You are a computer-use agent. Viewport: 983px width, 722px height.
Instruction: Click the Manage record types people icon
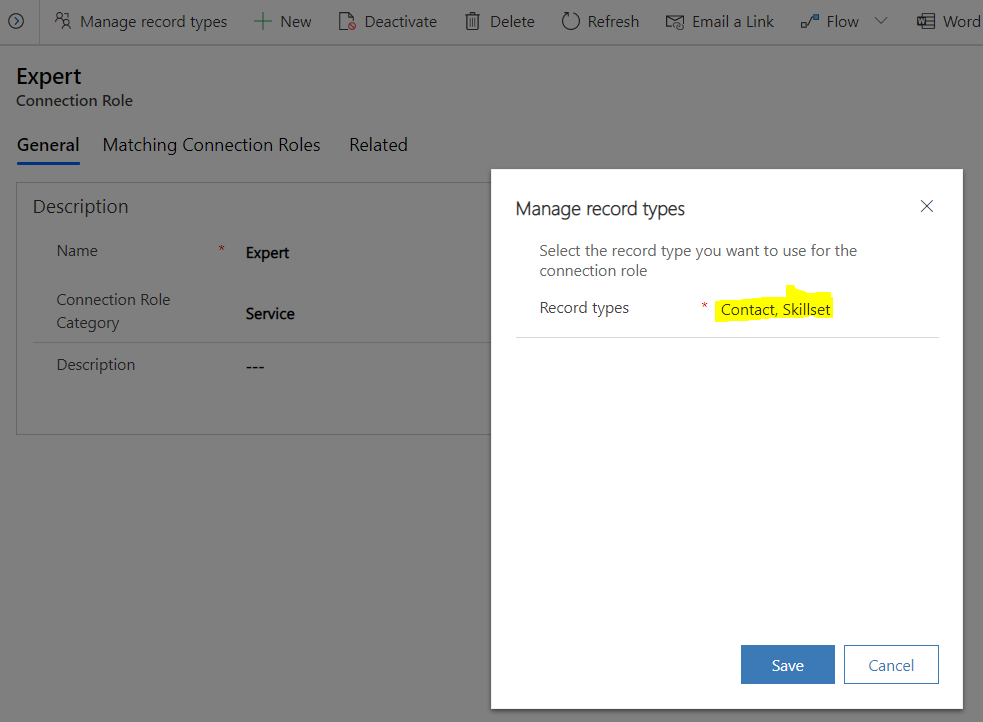[63, 21]
